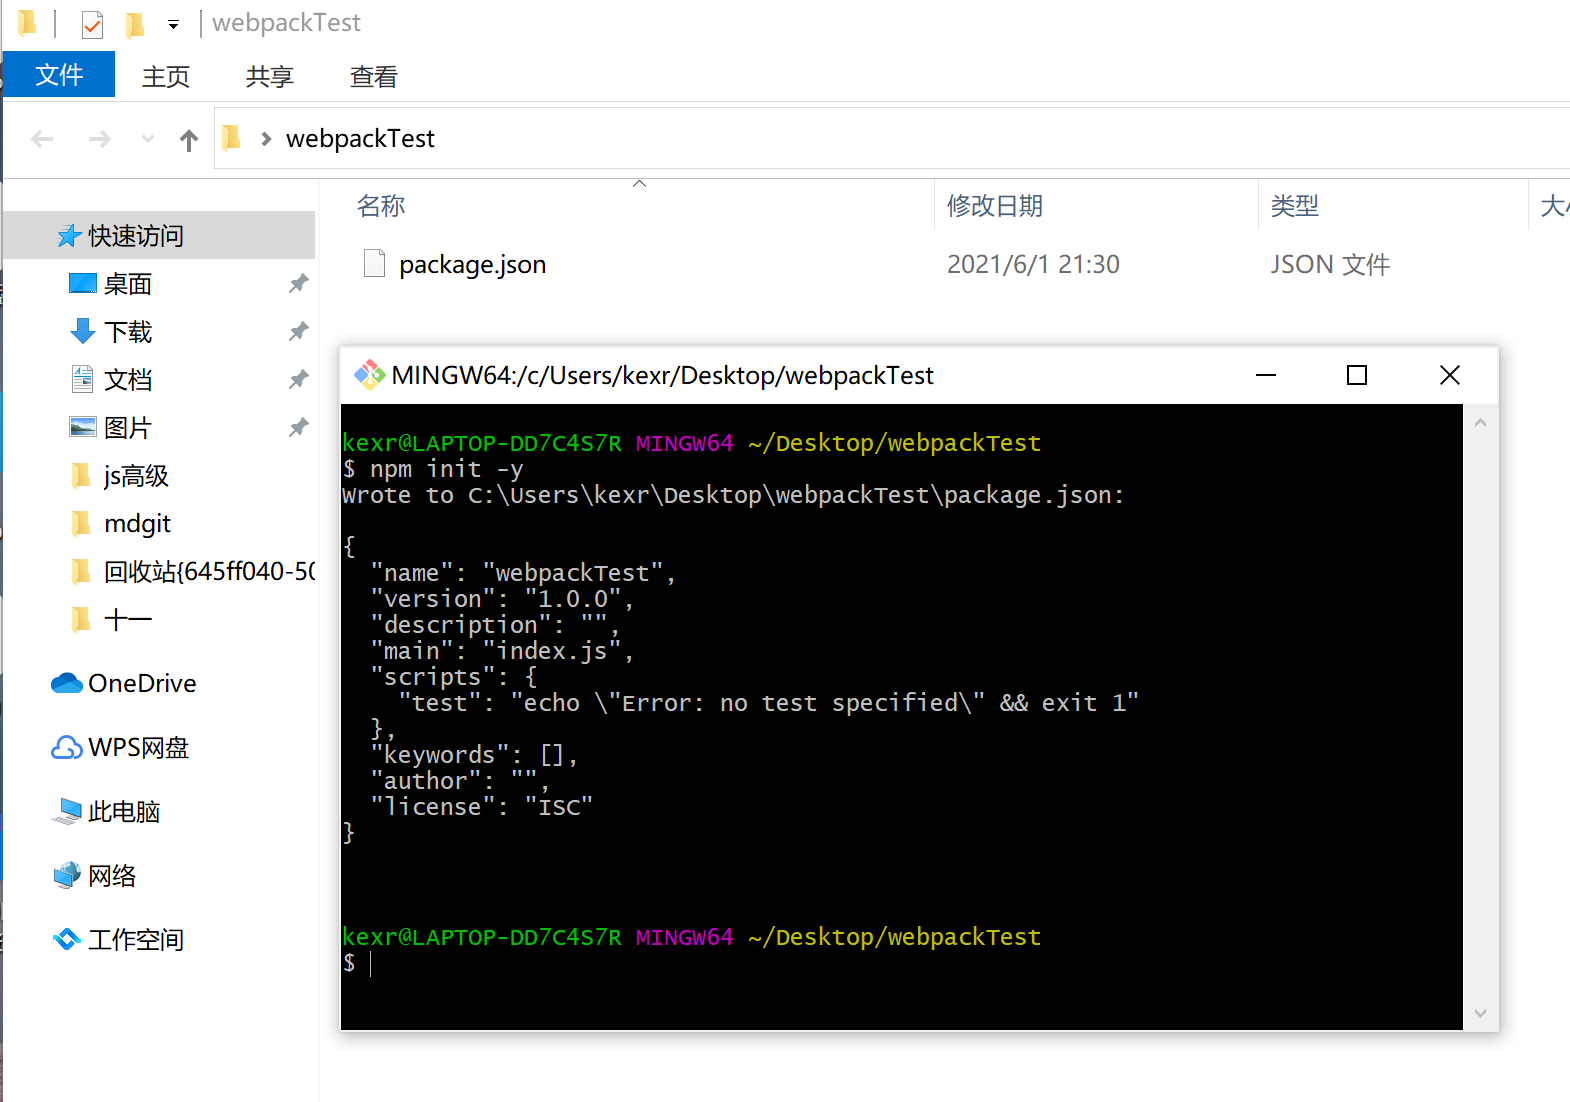
Task: Open the quick access toolbar dropdown
Action: (x=173, y=24)
